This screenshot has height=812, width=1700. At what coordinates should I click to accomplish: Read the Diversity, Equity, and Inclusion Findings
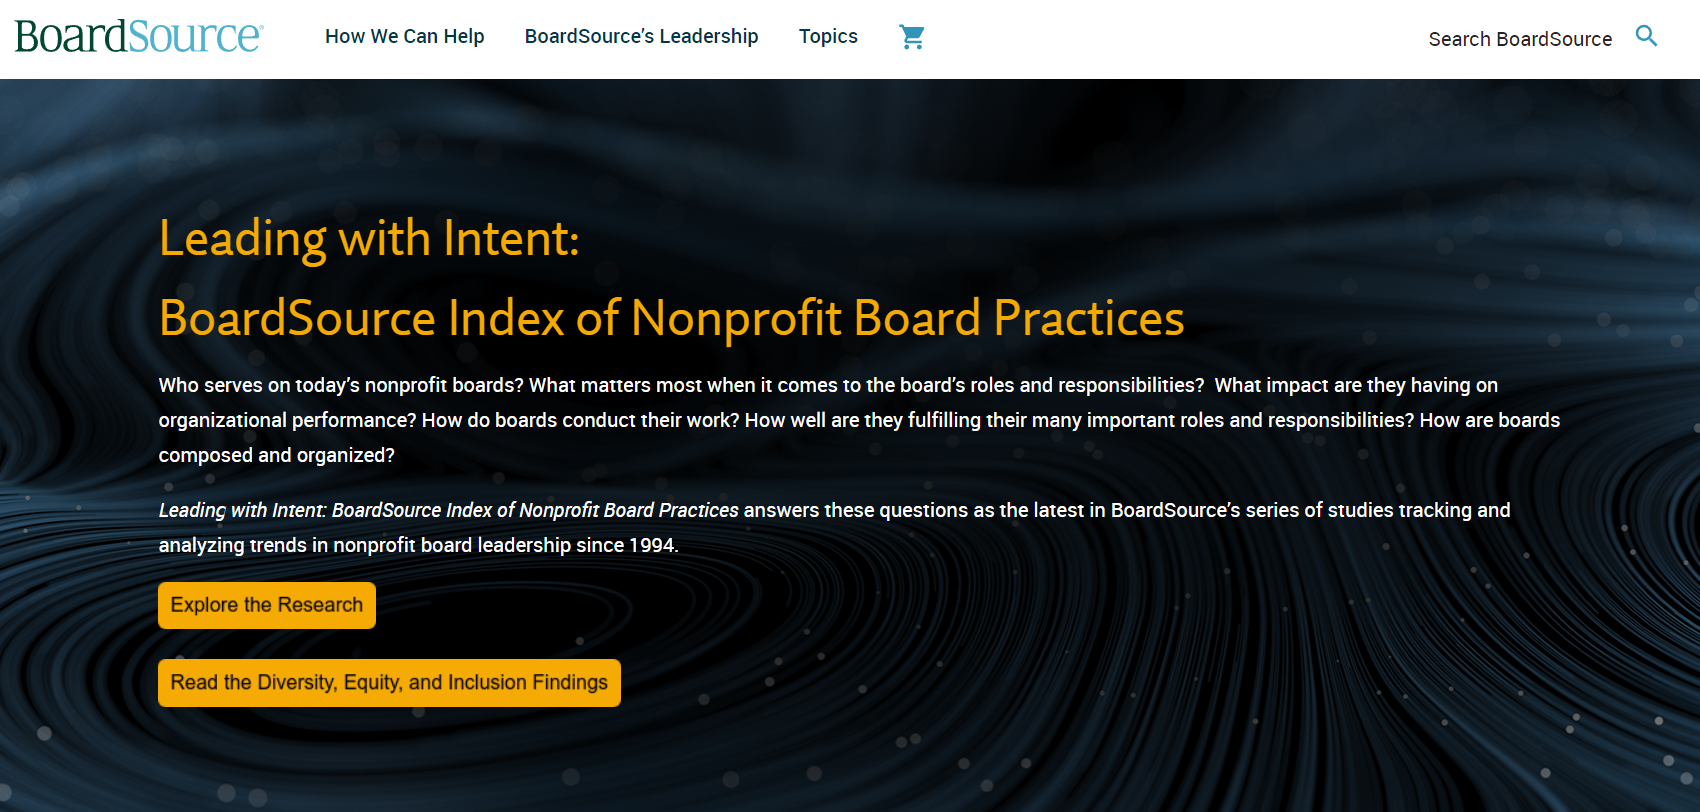(389, 683)
